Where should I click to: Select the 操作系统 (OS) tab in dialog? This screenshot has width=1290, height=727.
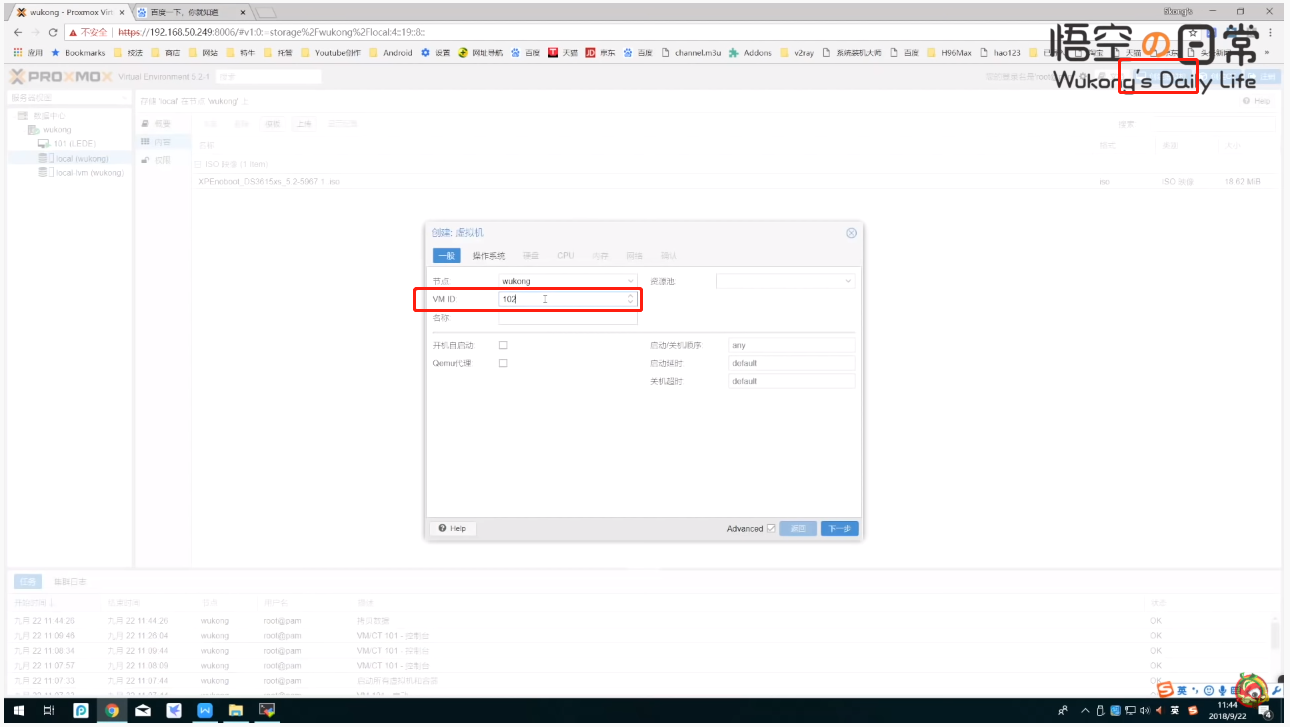(489, 256)
